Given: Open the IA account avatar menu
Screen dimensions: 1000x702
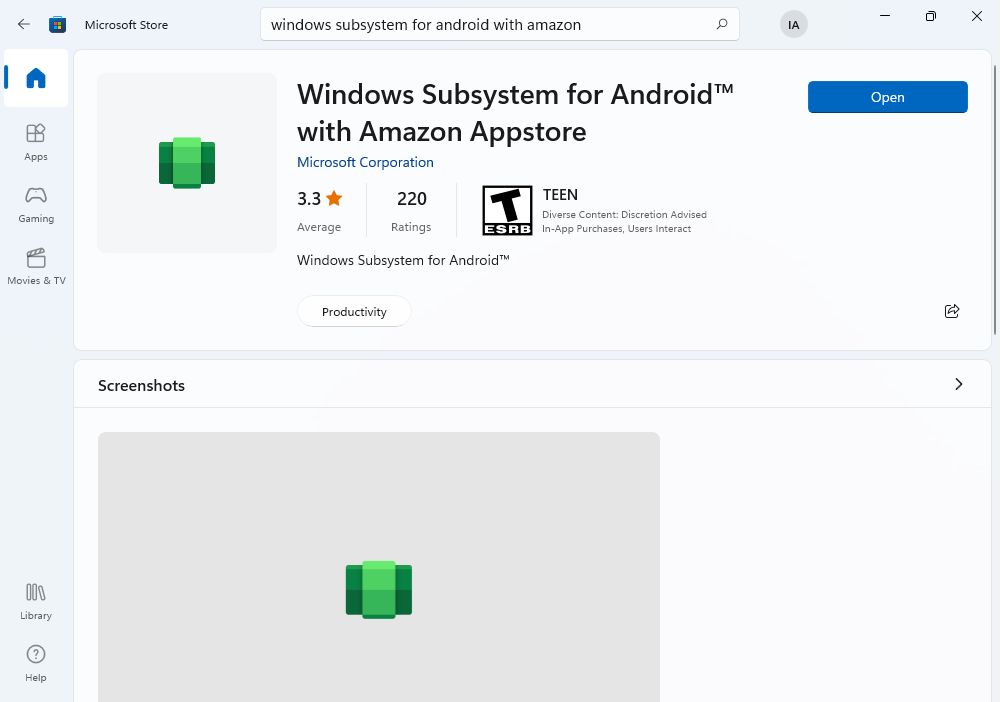Looking at the screenshot, I should click(793, 24).
